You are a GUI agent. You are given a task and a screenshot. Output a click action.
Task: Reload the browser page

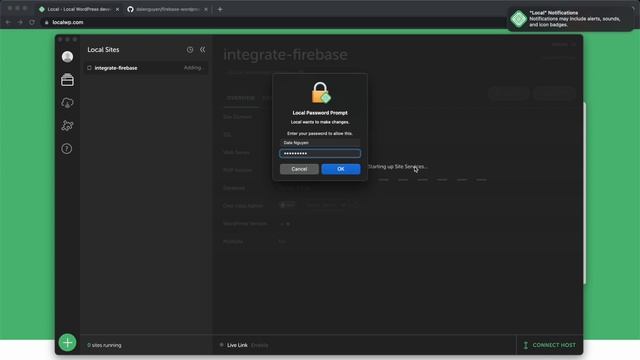click(x=32, y=22)
